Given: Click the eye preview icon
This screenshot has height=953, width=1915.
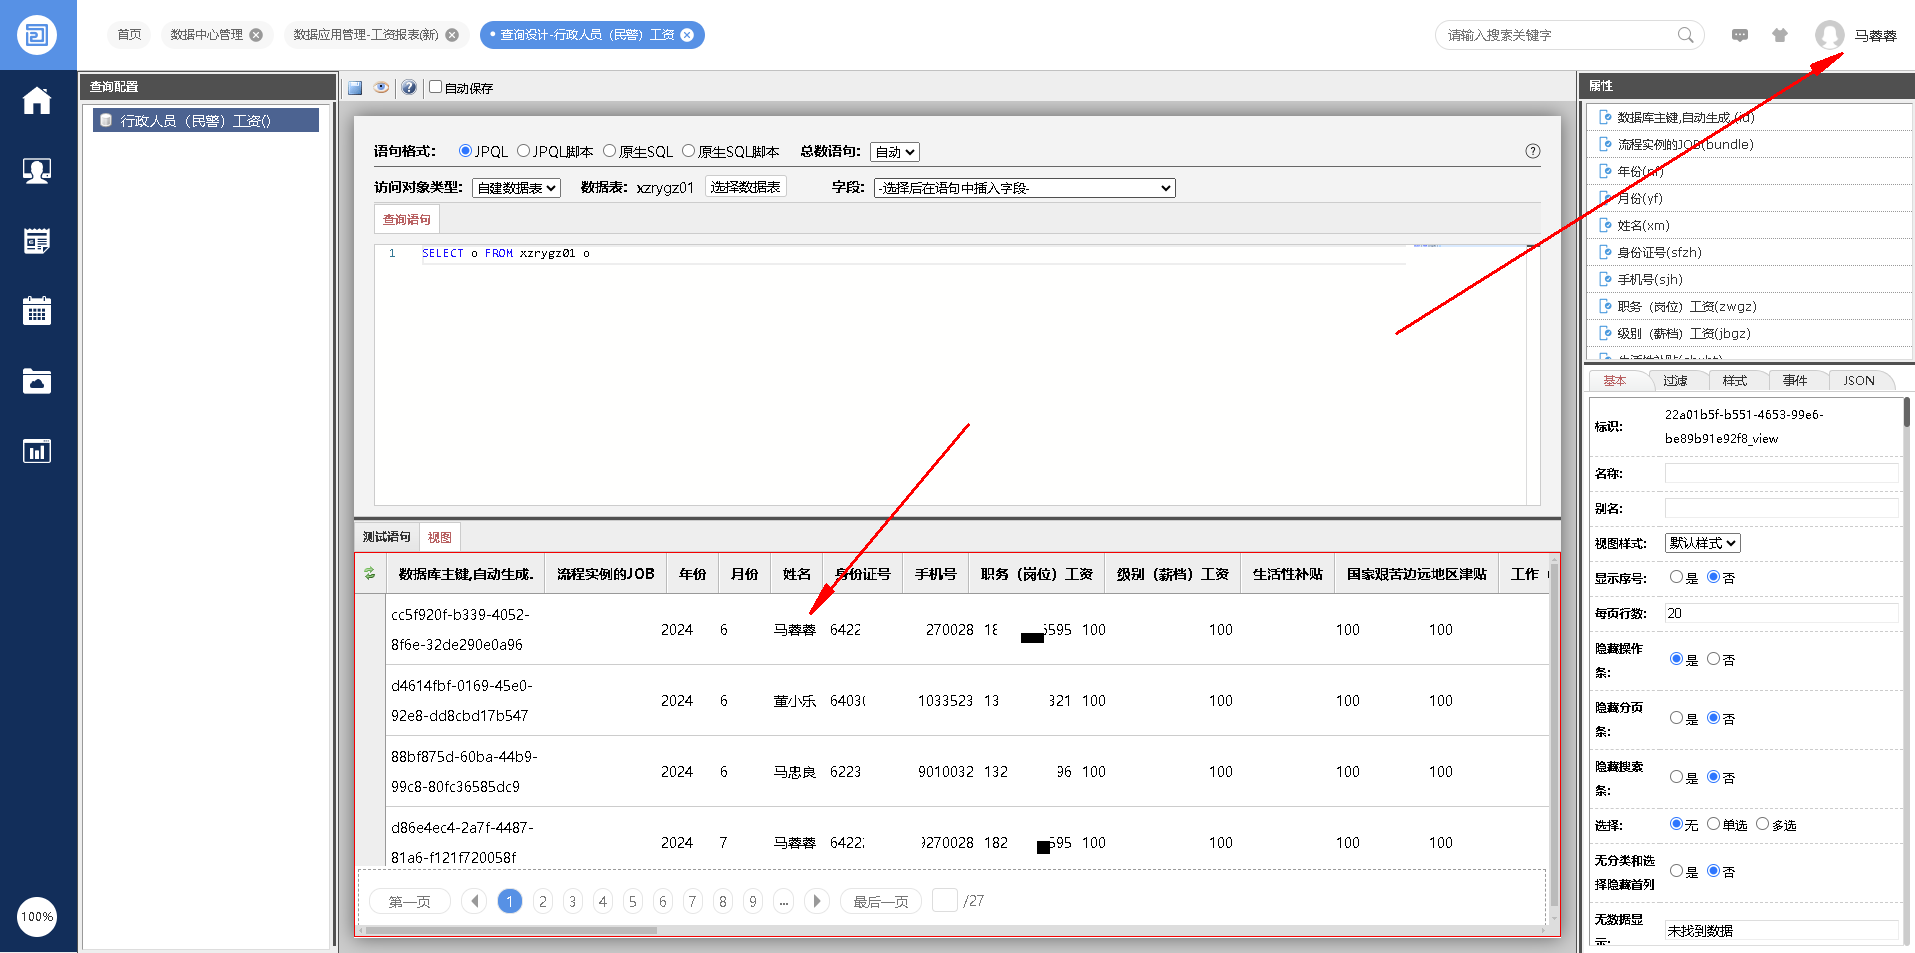Looking at the screenshot, I should point(381,88).
